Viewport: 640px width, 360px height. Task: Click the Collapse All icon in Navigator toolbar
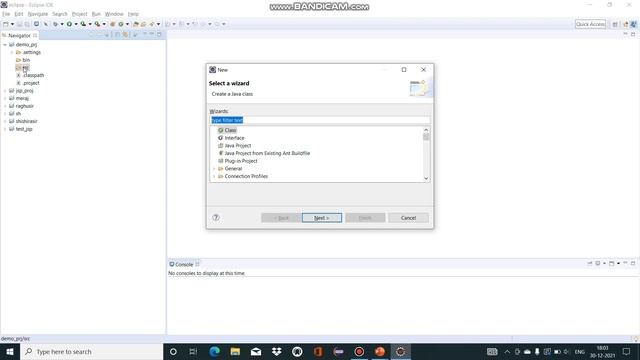click(x=118, y=35)
